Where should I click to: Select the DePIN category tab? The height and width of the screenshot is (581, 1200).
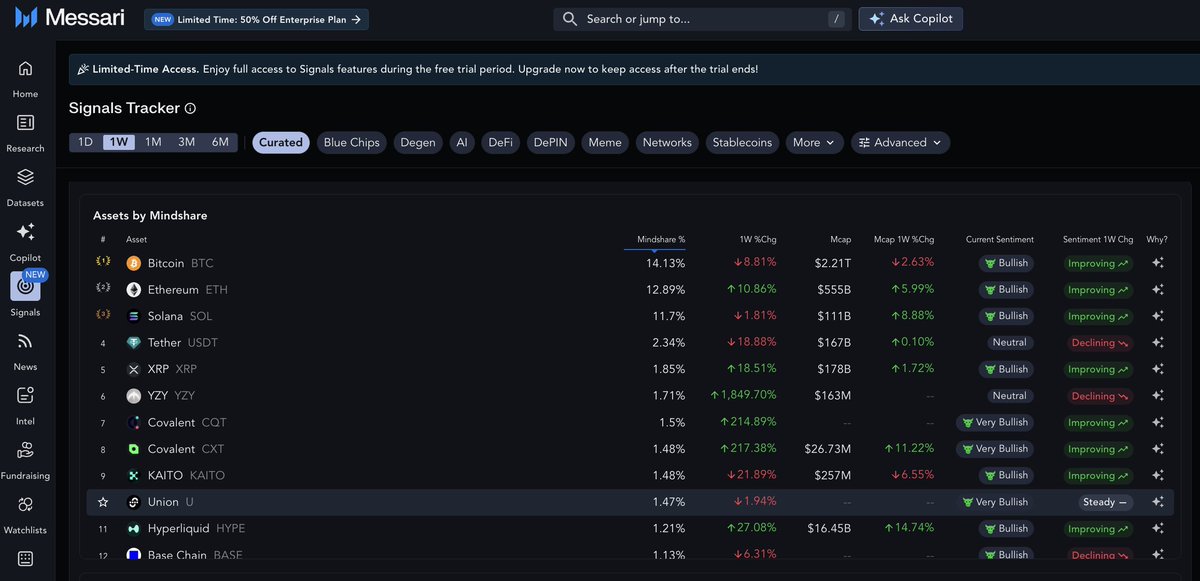551,142
